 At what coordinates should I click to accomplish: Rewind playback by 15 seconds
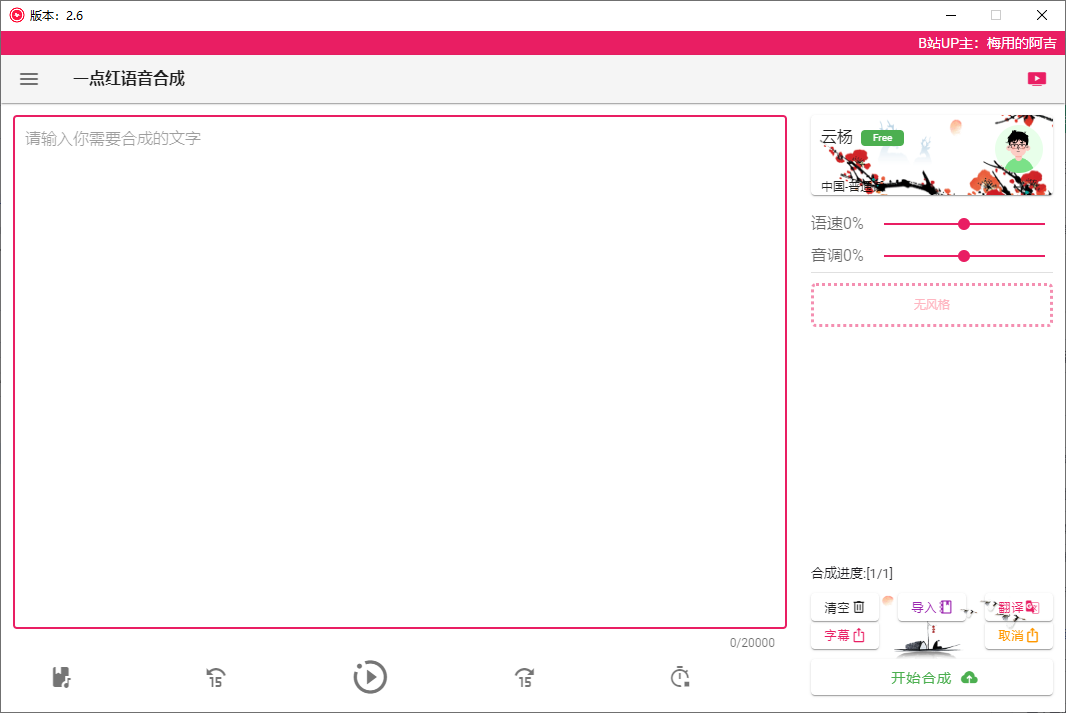215,677
